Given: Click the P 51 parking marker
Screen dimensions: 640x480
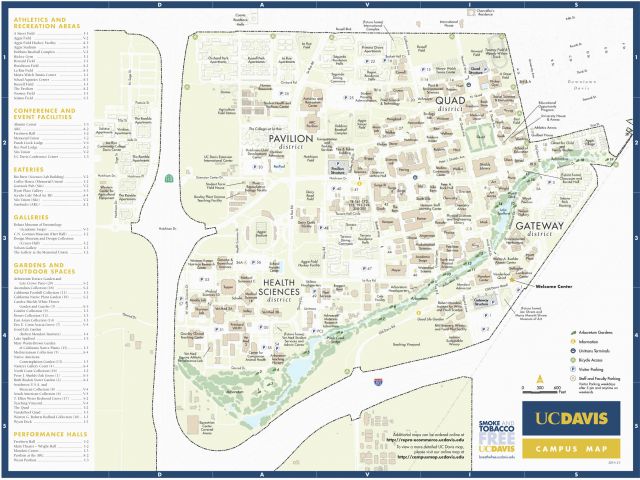Looking at the screenshot, I should click(x=219, y=329).
